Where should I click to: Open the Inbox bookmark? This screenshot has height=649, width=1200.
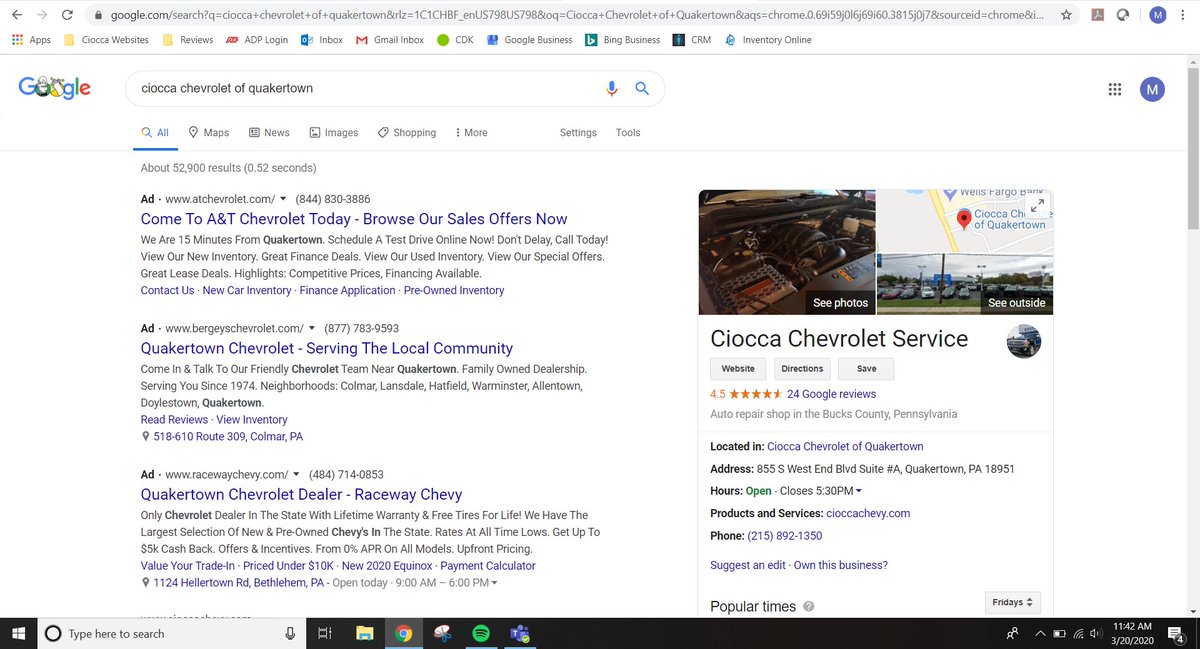pyautogui.click(x=322, y=40)
